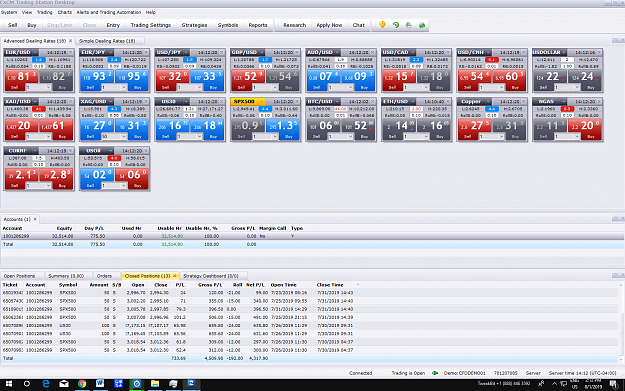
Task: Open the Windows Start menu
Action: pos(8,384)
